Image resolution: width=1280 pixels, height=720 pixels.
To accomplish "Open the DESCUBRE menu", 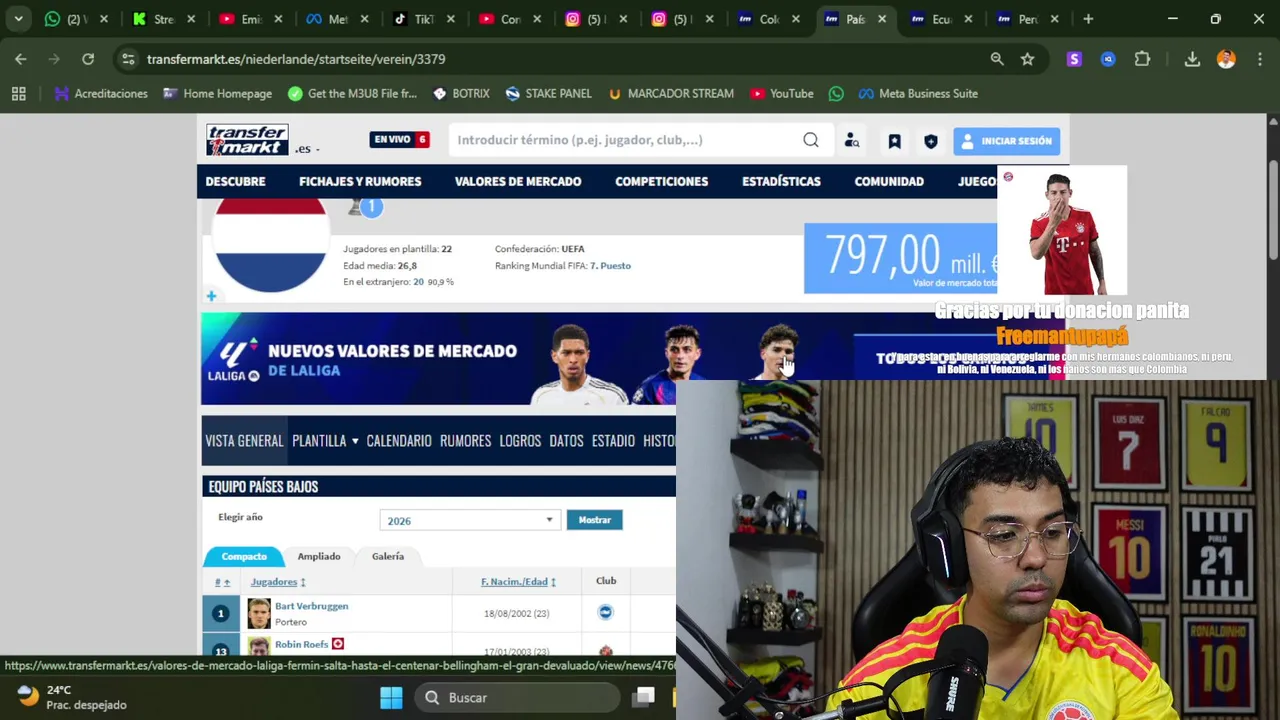I will (235, 181).
